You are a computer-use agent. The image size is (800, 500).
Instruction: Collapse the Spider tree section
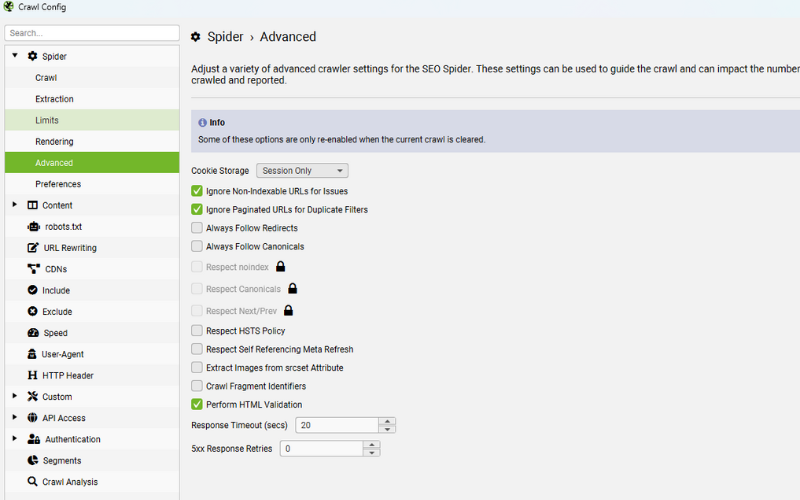click(15, 56)
